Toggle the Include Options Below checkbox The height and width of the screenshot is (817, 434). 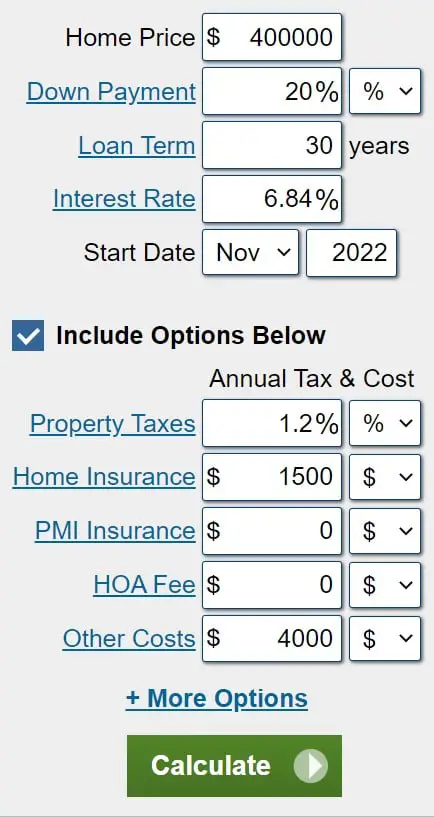[x=28, y=335]
